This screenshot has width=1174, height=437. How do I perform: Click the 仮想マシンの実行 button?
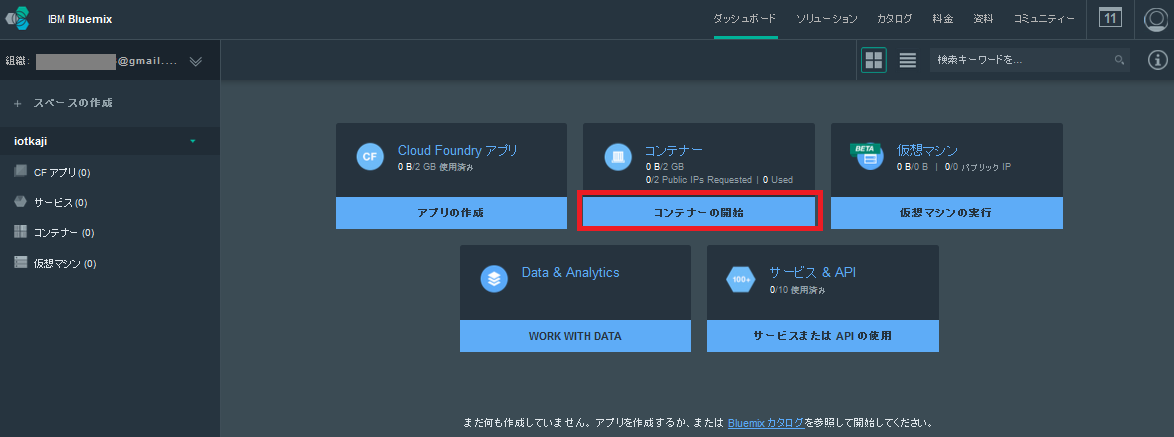click(946, 213)
